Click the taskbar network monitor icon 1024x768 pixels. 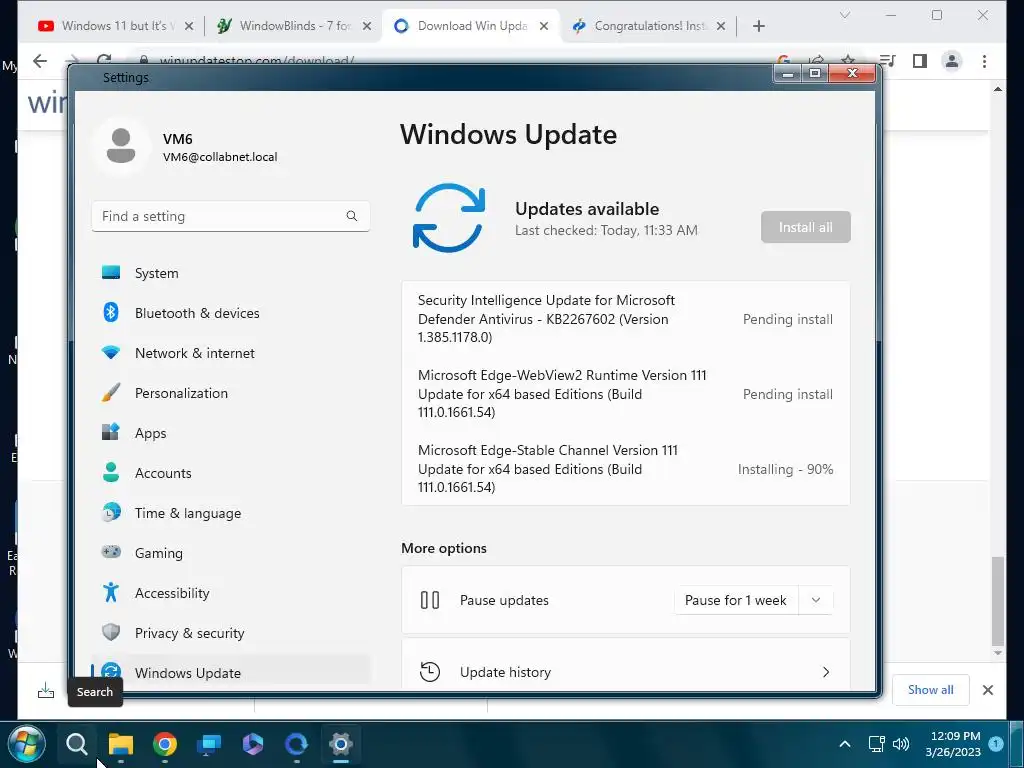coord(876,744)
